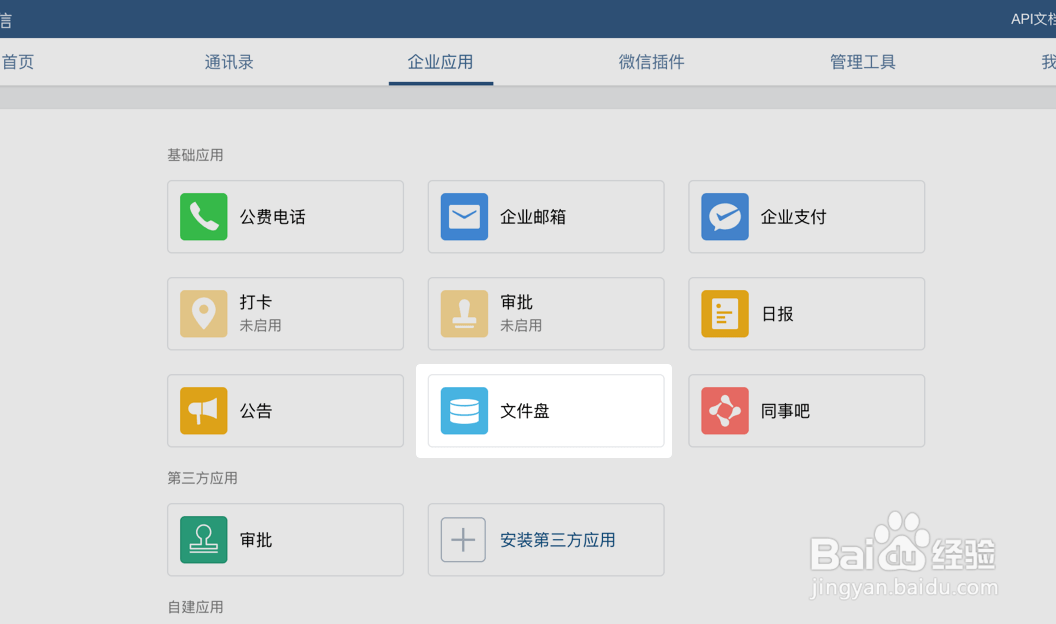The image size is (1056, 624).
Task: Open the third-party 审批 app icon
Action: [x=203, y=539]
